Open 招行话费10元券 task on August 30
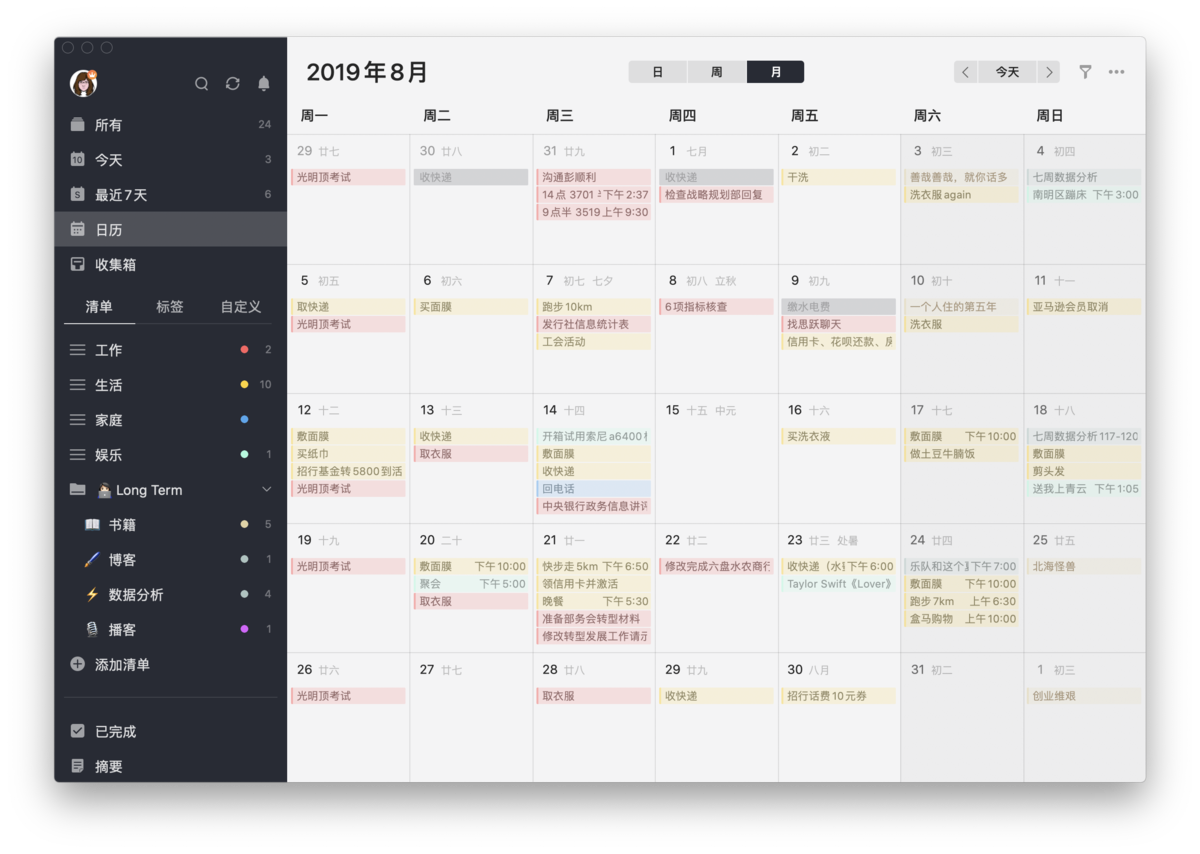The image size is (1200, 854). 839,696
